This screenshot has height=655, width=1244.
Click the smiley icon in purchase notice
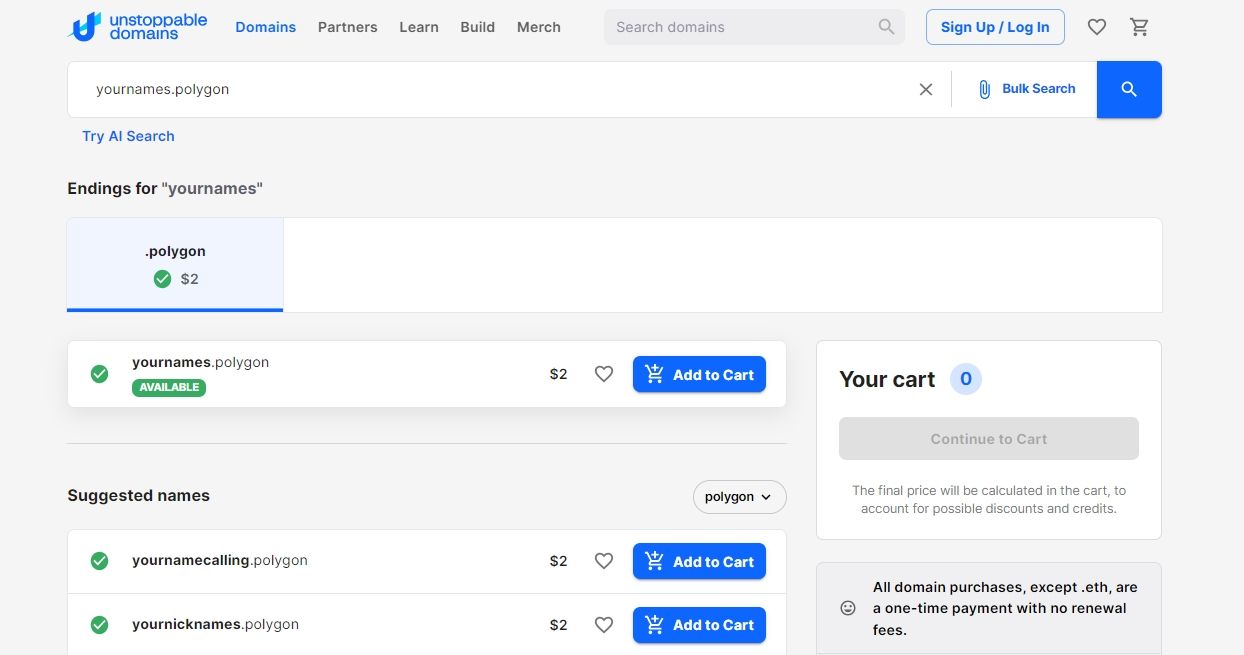coord(848,608)
